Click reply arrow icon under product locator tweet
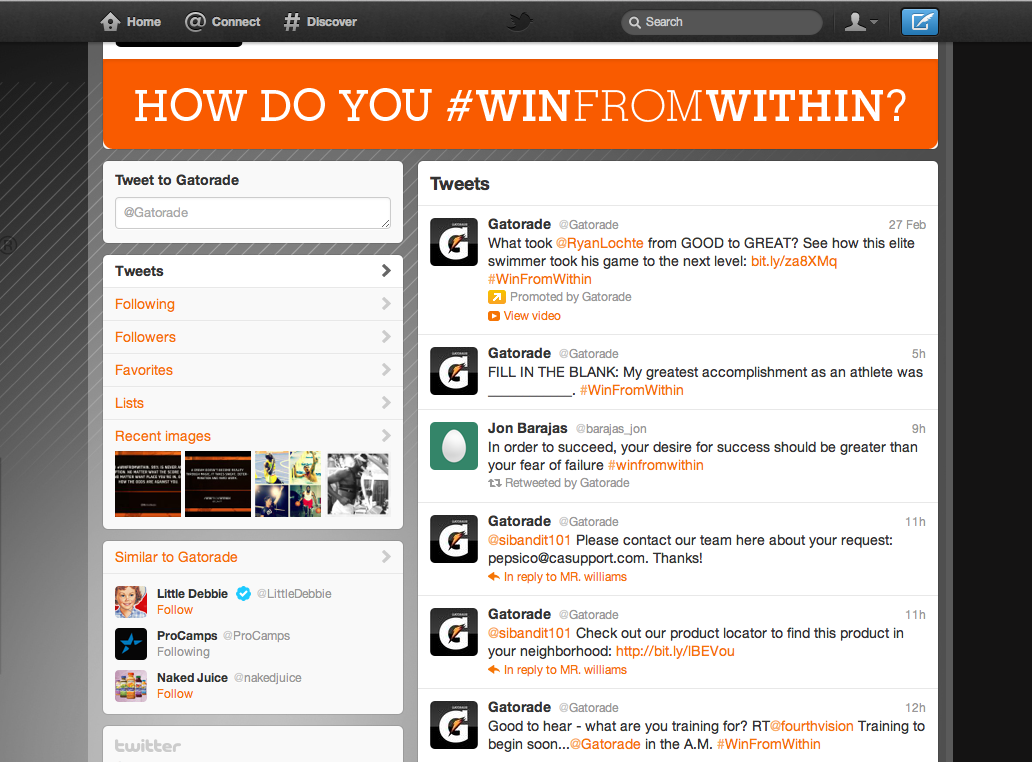The height and width of the screenshot is (762, 1032). point(494,670)
